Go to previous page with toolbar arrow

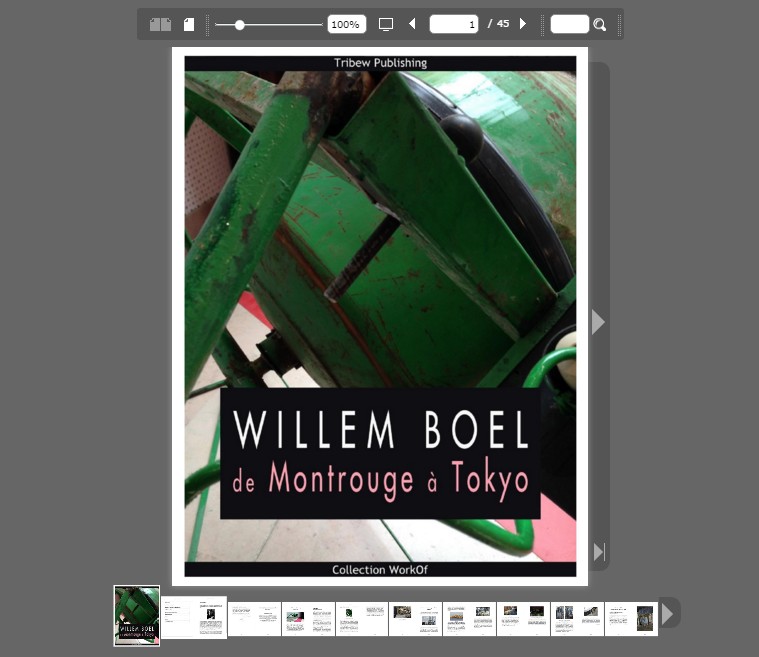(x=412, y=24)
